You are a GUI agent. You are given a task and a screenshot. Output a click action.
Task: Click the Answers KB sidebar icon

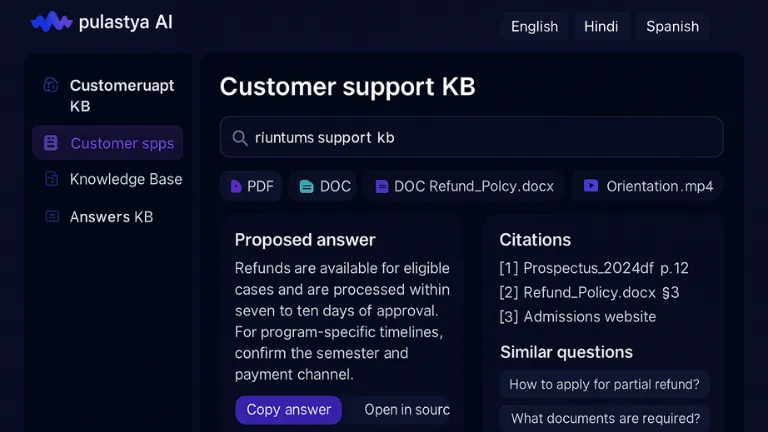point(52,216)
